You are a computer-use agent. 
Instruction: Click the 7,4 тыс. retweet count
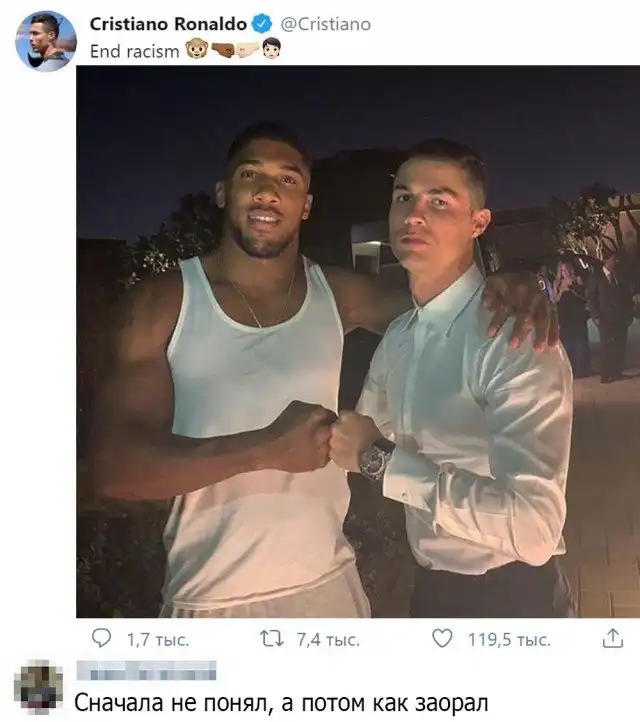click(328, 640)
